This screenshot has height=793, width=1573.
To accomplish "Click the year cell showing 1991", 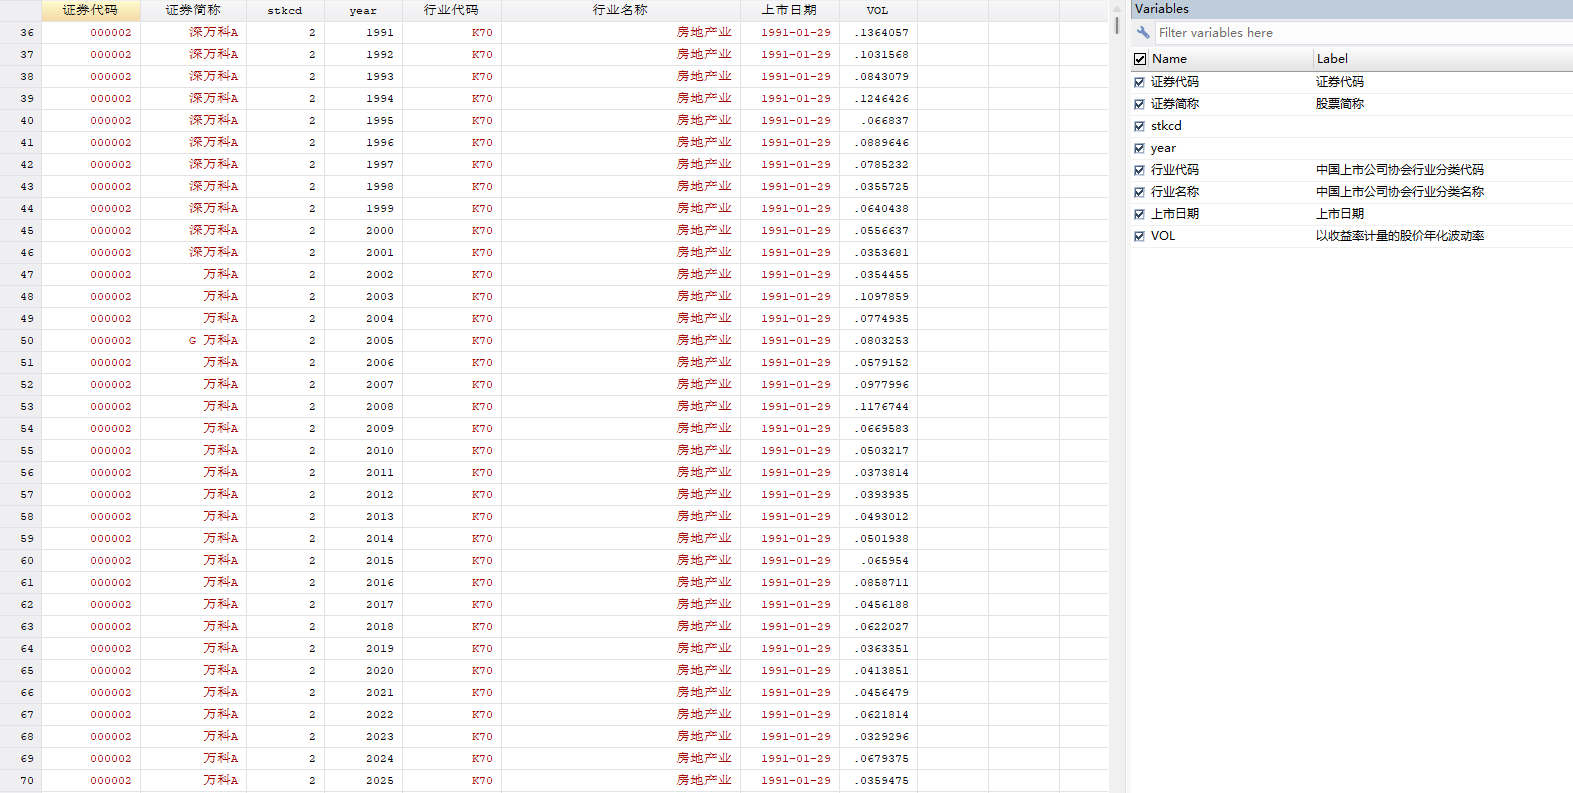I will [x=363, y=33].
